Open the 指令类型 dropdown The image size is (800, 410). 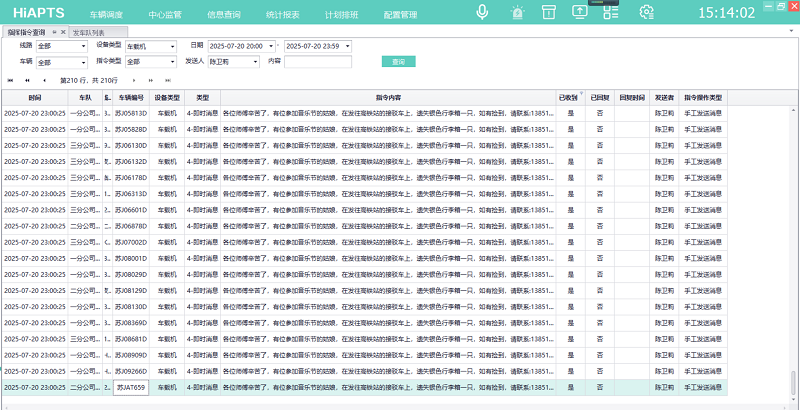[x=173, y=62]
